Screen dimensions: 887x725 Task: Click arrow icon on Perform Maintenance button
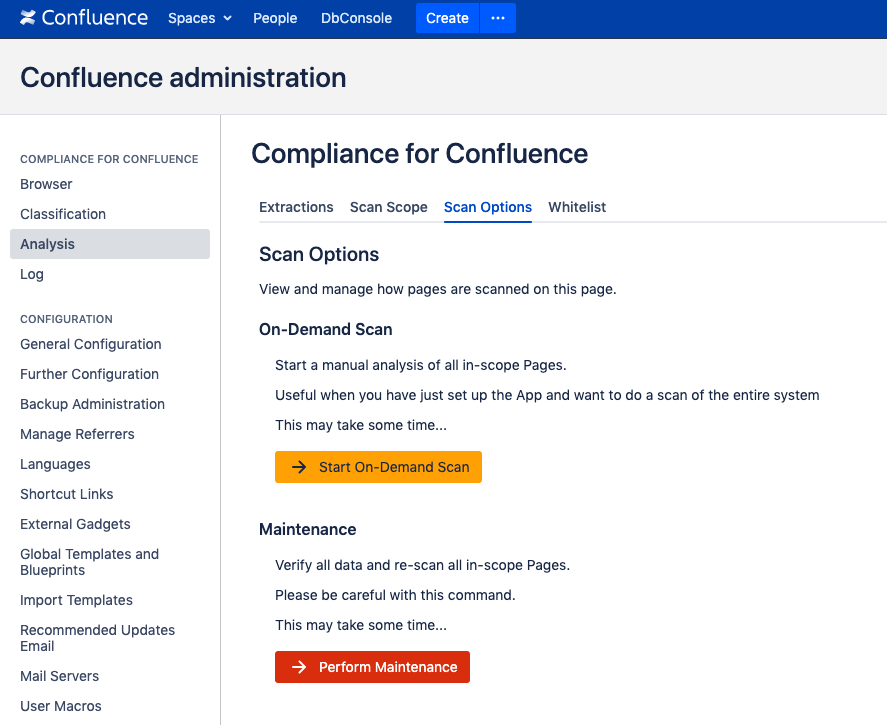click(x=298, y=667)
